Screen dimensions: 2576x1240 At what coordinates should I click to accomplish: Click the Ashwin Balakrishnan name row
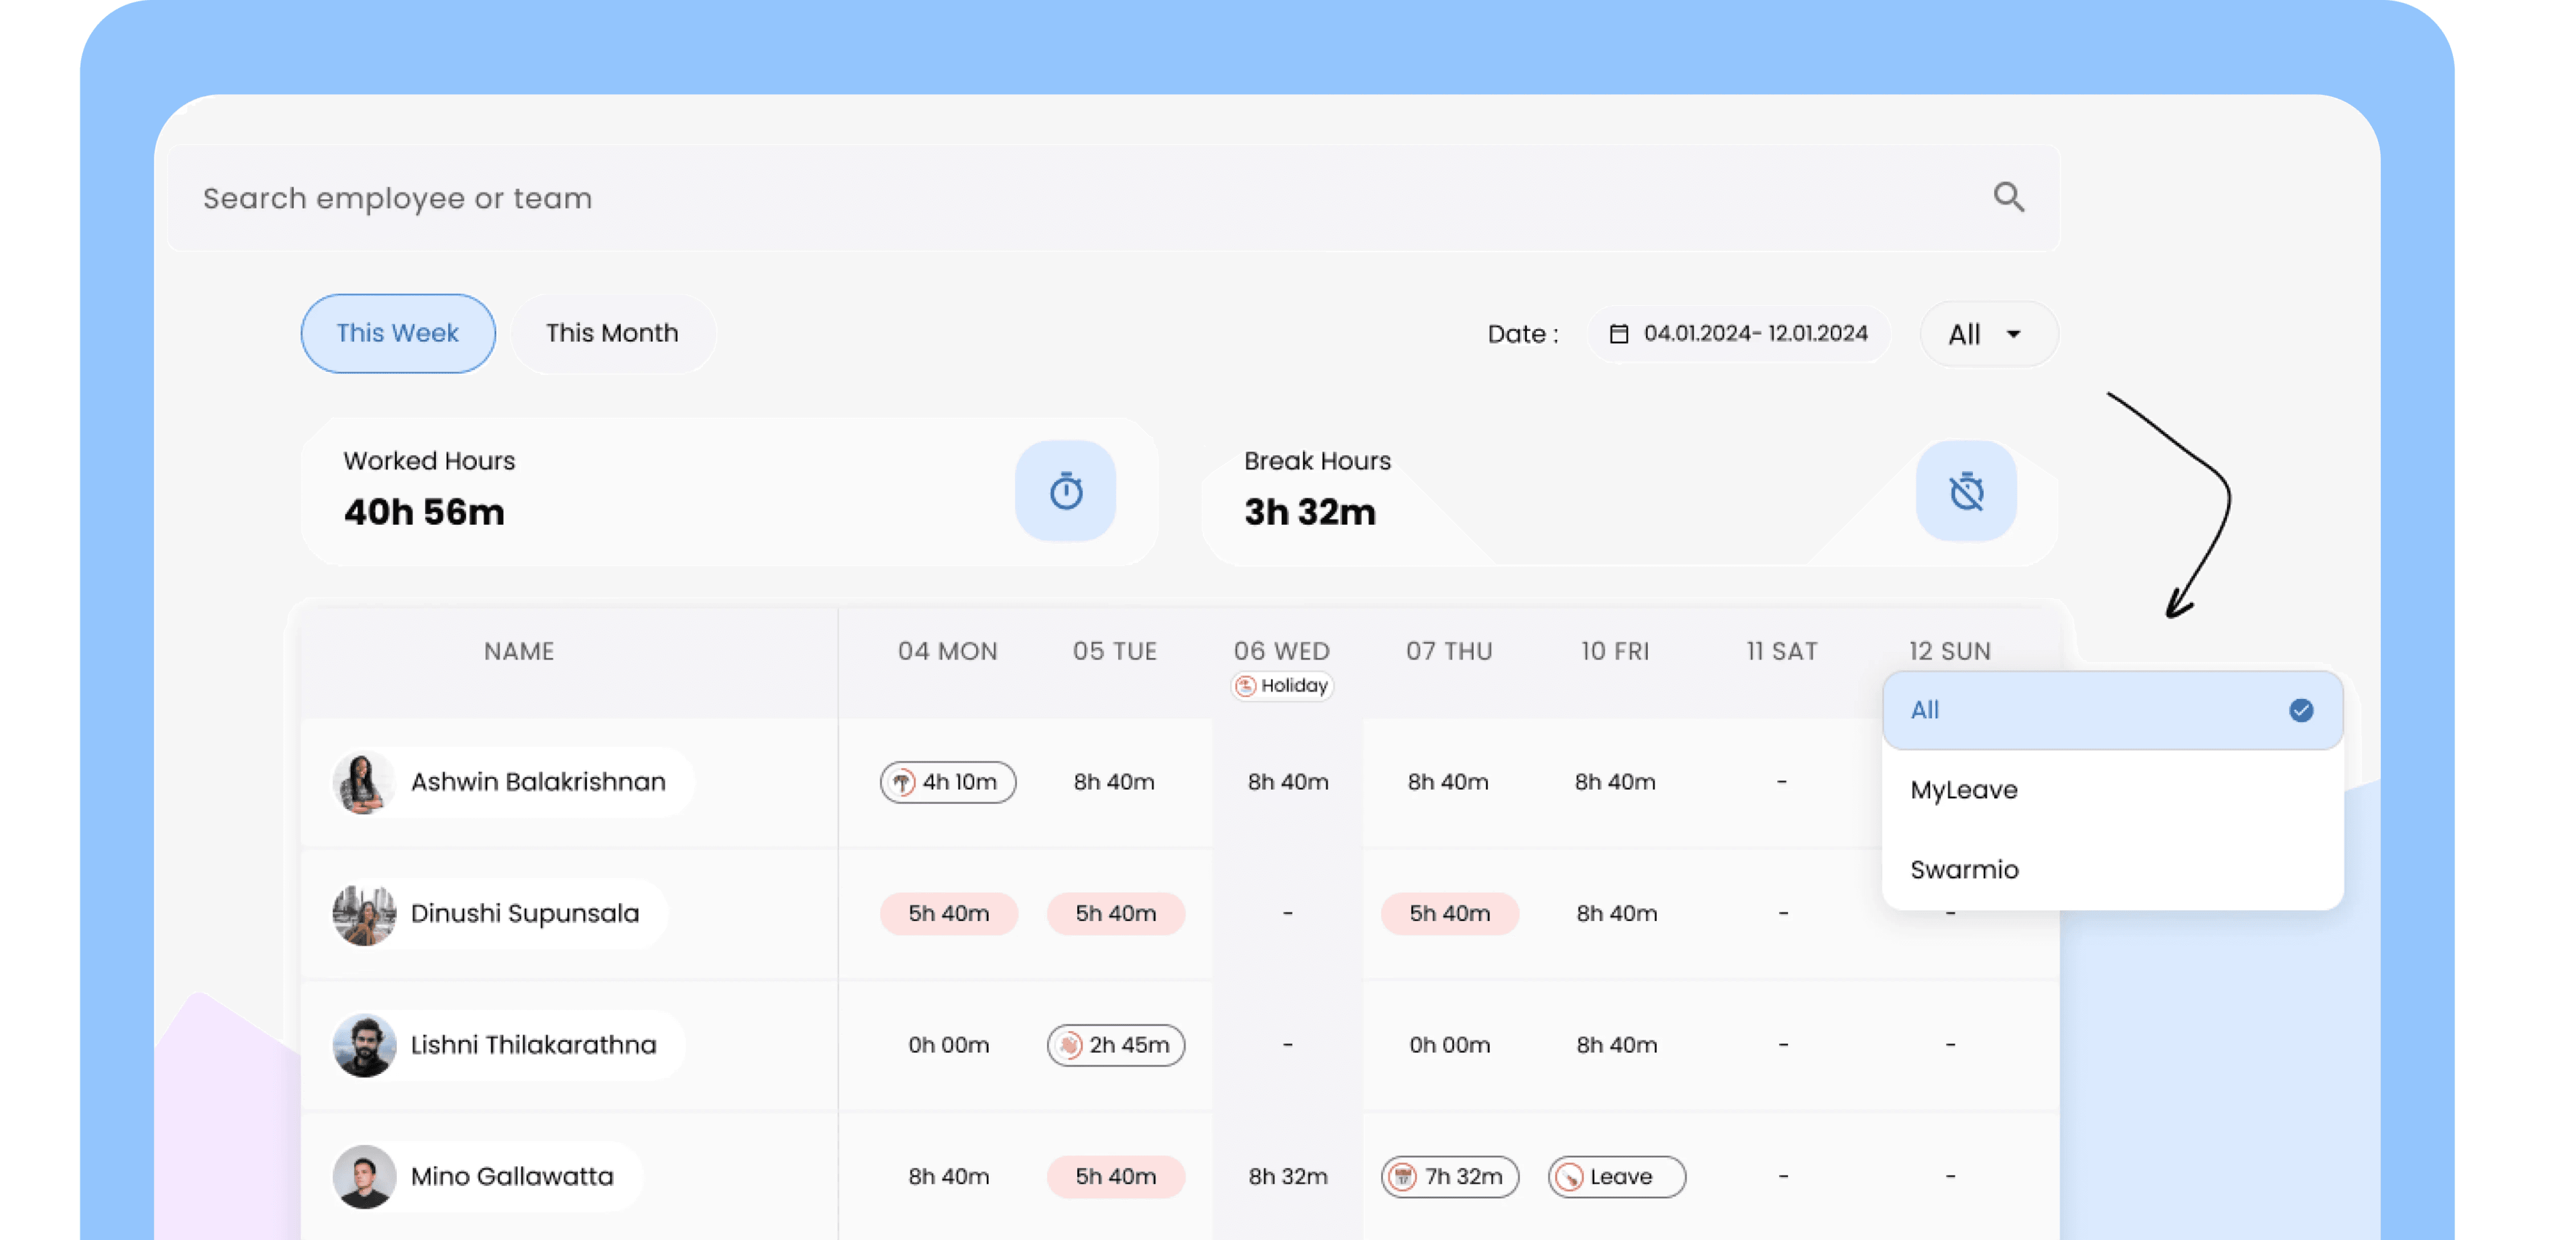coord(538,782)
